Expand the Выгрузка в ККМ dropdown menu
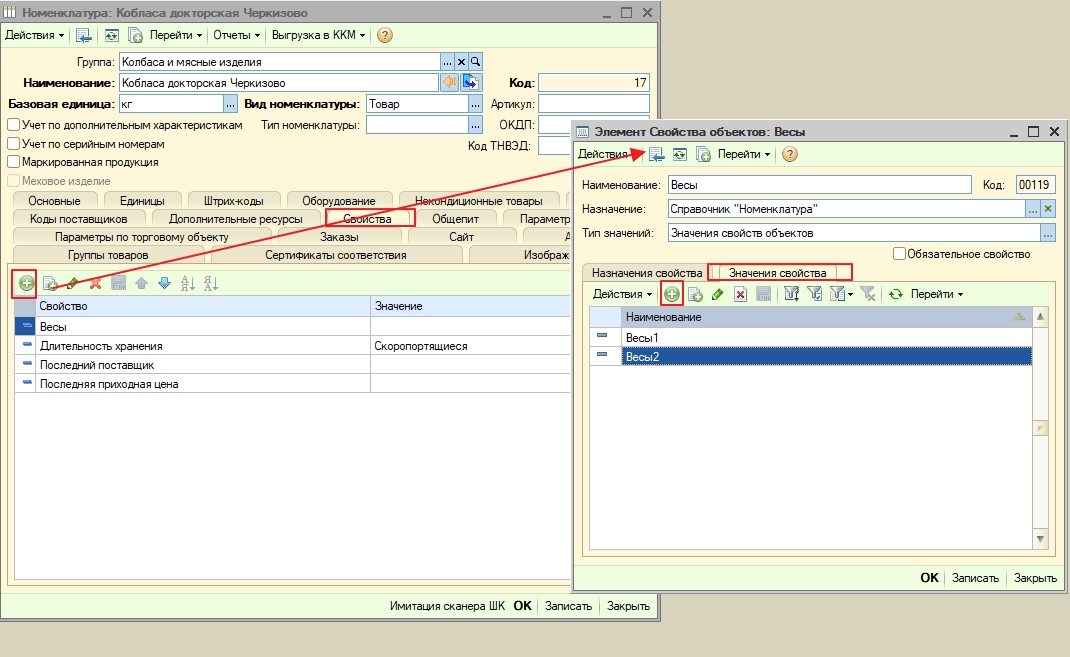Image resolution: width=1070 pixels, height=657 pixels. click(x=320, y=35)
